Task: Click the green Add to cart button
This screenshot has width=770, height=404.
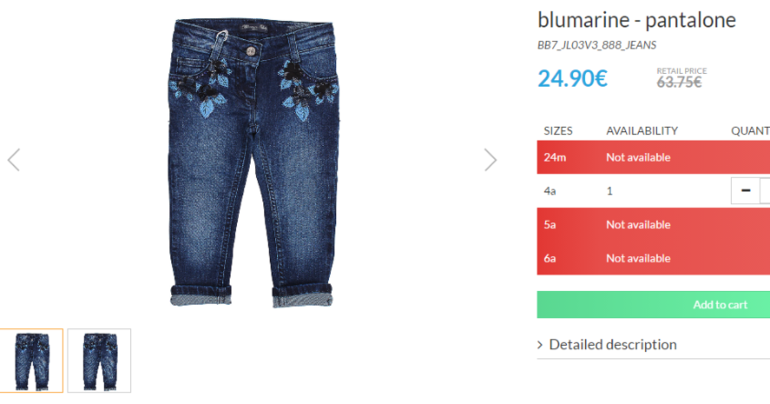Action: tap(654, 304)
